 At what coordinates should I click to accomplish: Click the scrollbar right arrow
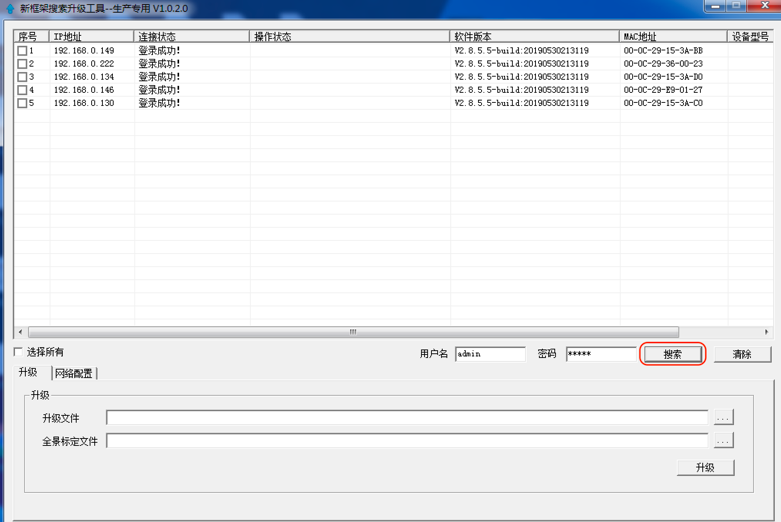(x=767, y=332)
